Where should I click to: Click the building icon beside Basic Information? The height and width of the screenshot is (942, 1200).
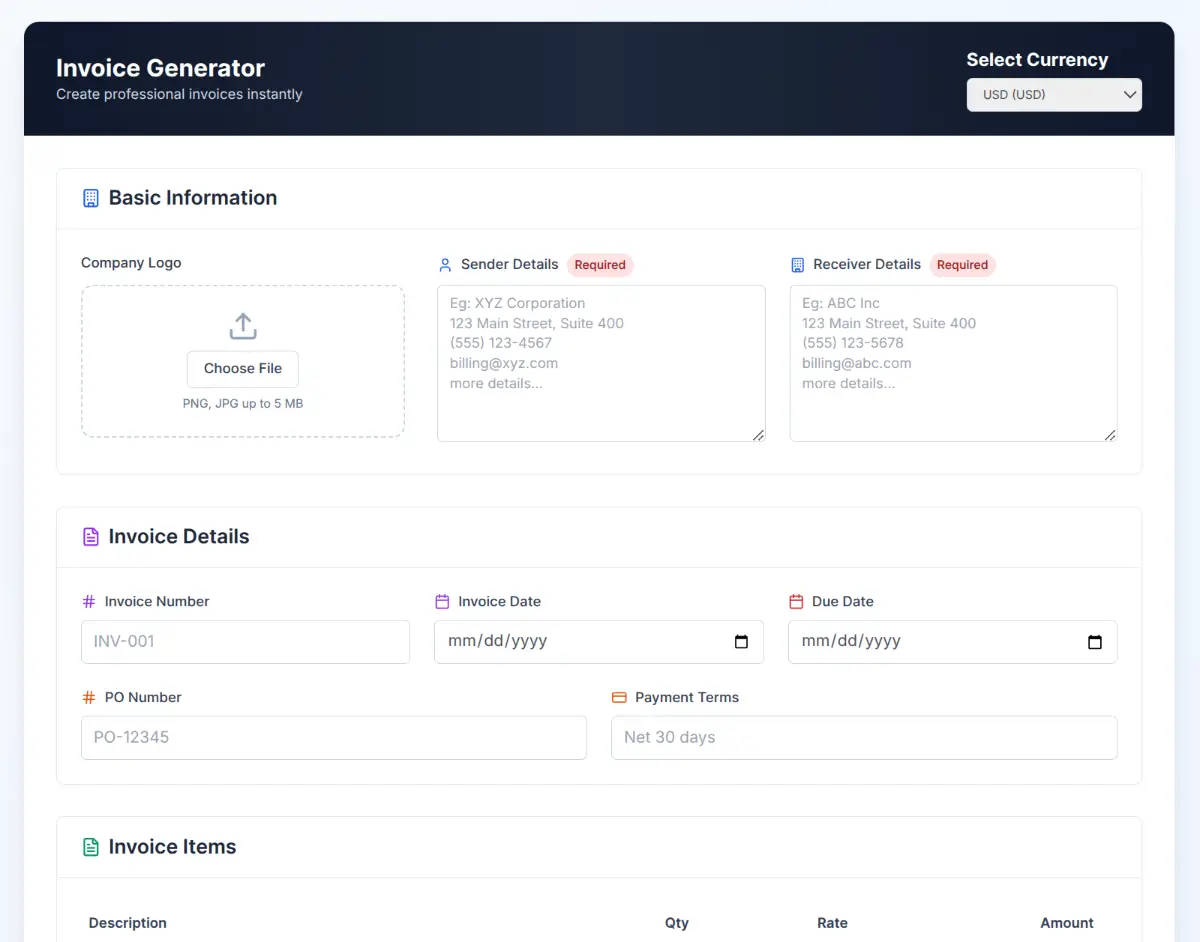(x=91, y=198)
